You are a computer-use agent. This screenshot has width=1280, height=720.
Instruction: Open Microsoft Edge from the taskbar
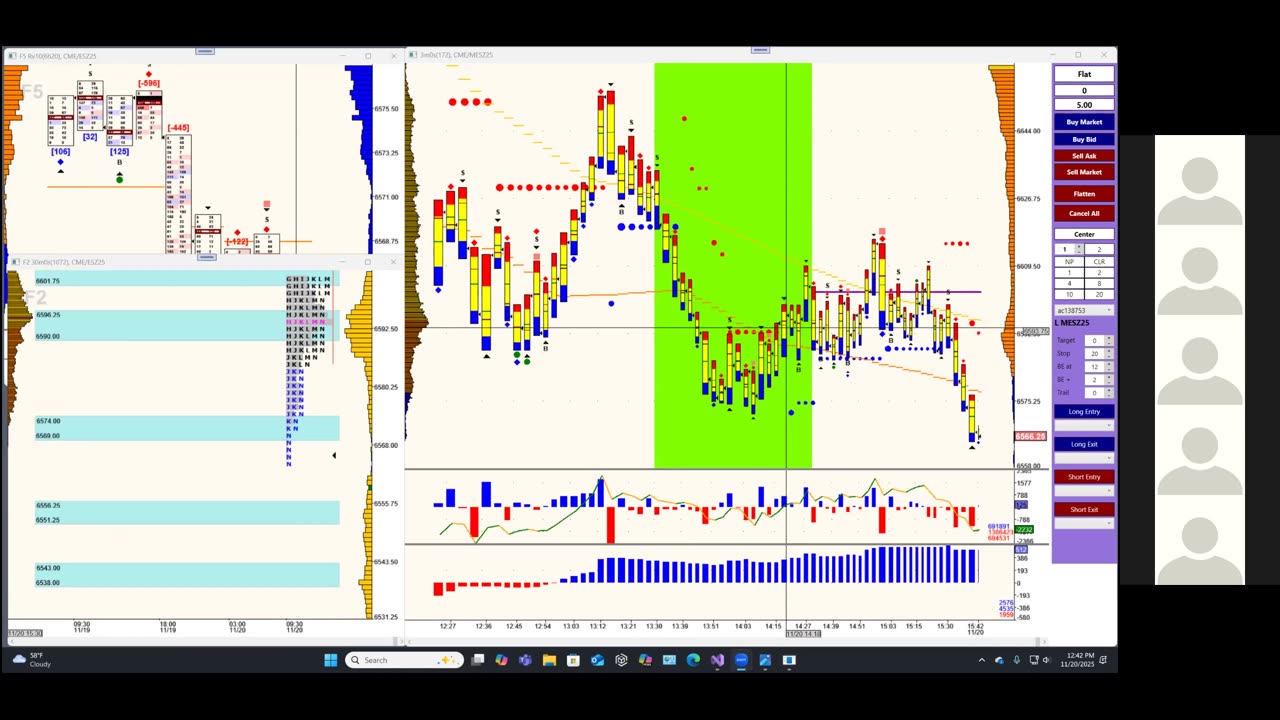[693, 660]
